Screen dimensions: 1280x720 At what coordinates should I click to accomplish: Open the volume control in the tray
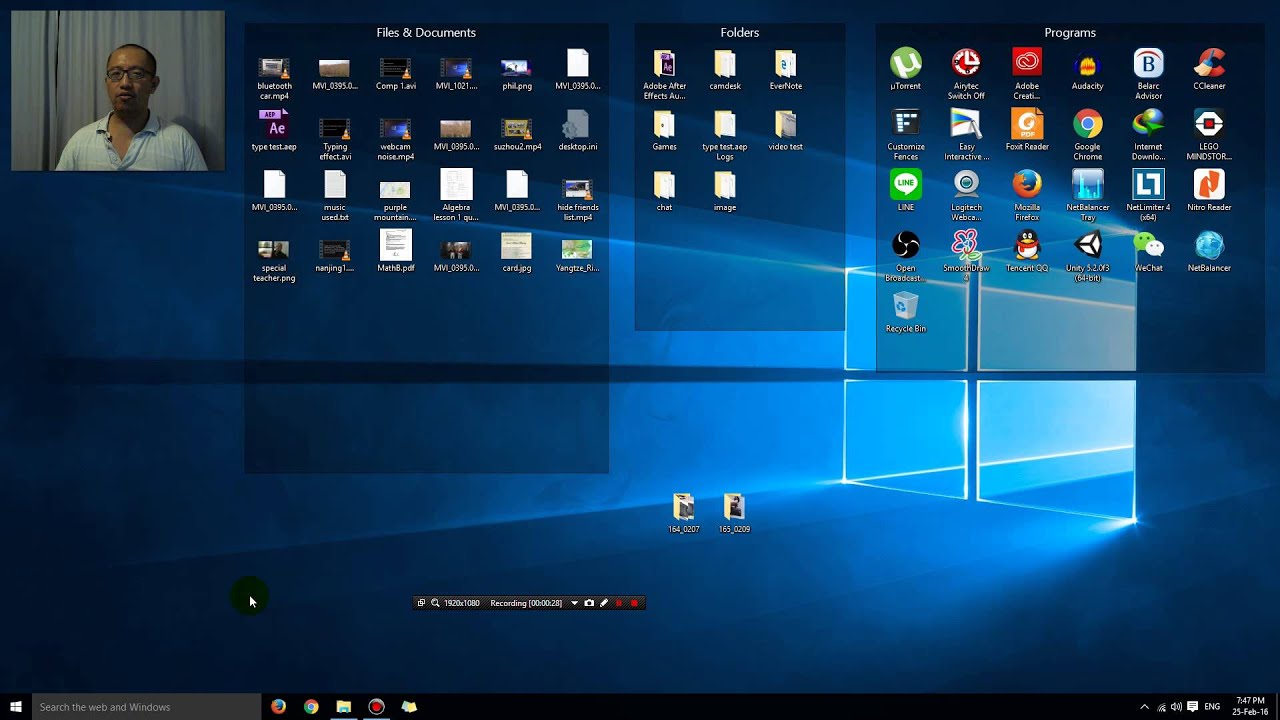point(1176,707)
